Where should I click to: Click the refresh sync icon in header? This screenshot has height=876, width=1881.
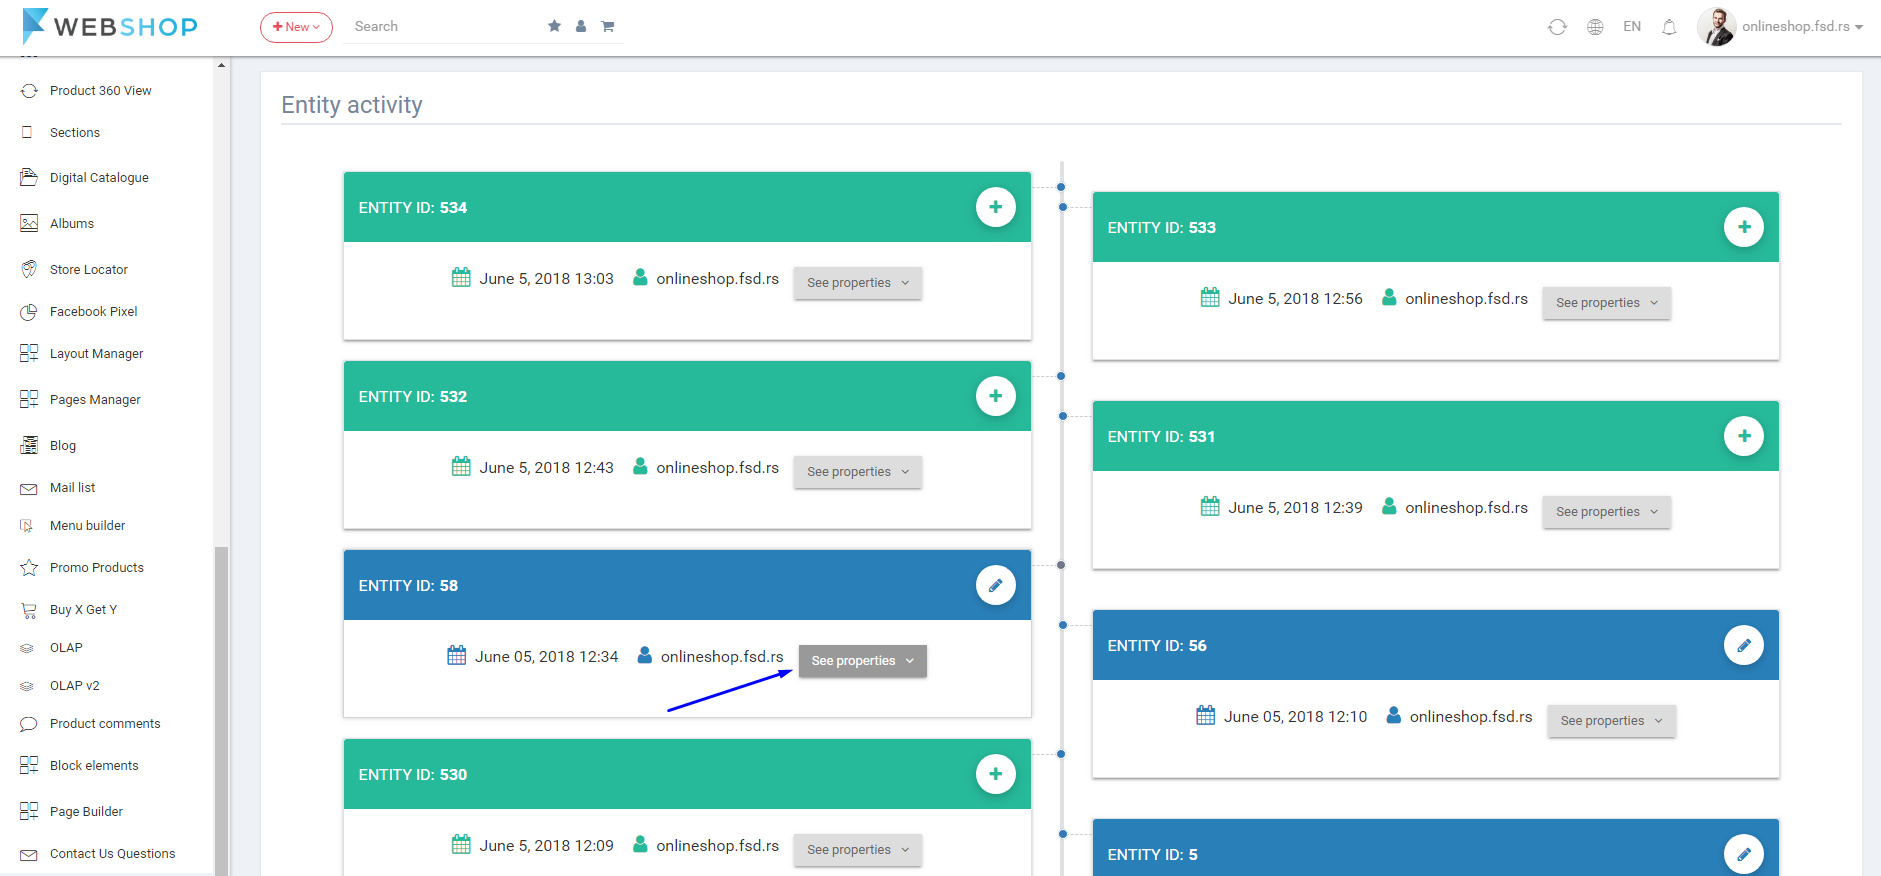coord(1557,27)
